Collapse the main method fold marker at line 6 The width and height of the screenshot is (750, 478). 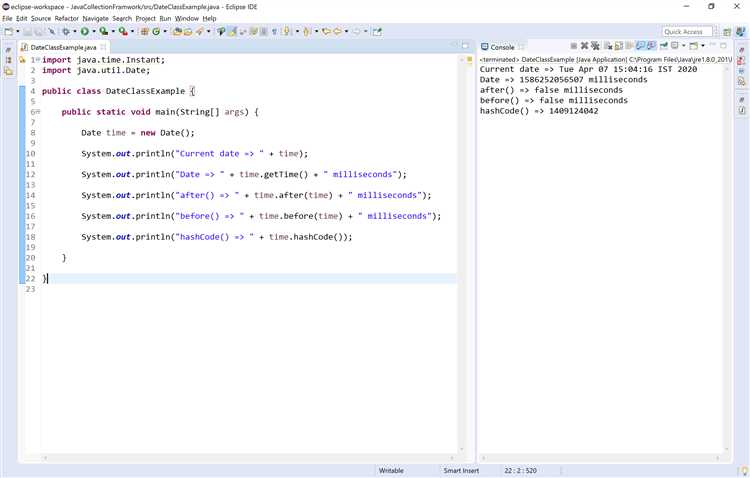pyautogui.click(x=38, y=112)
